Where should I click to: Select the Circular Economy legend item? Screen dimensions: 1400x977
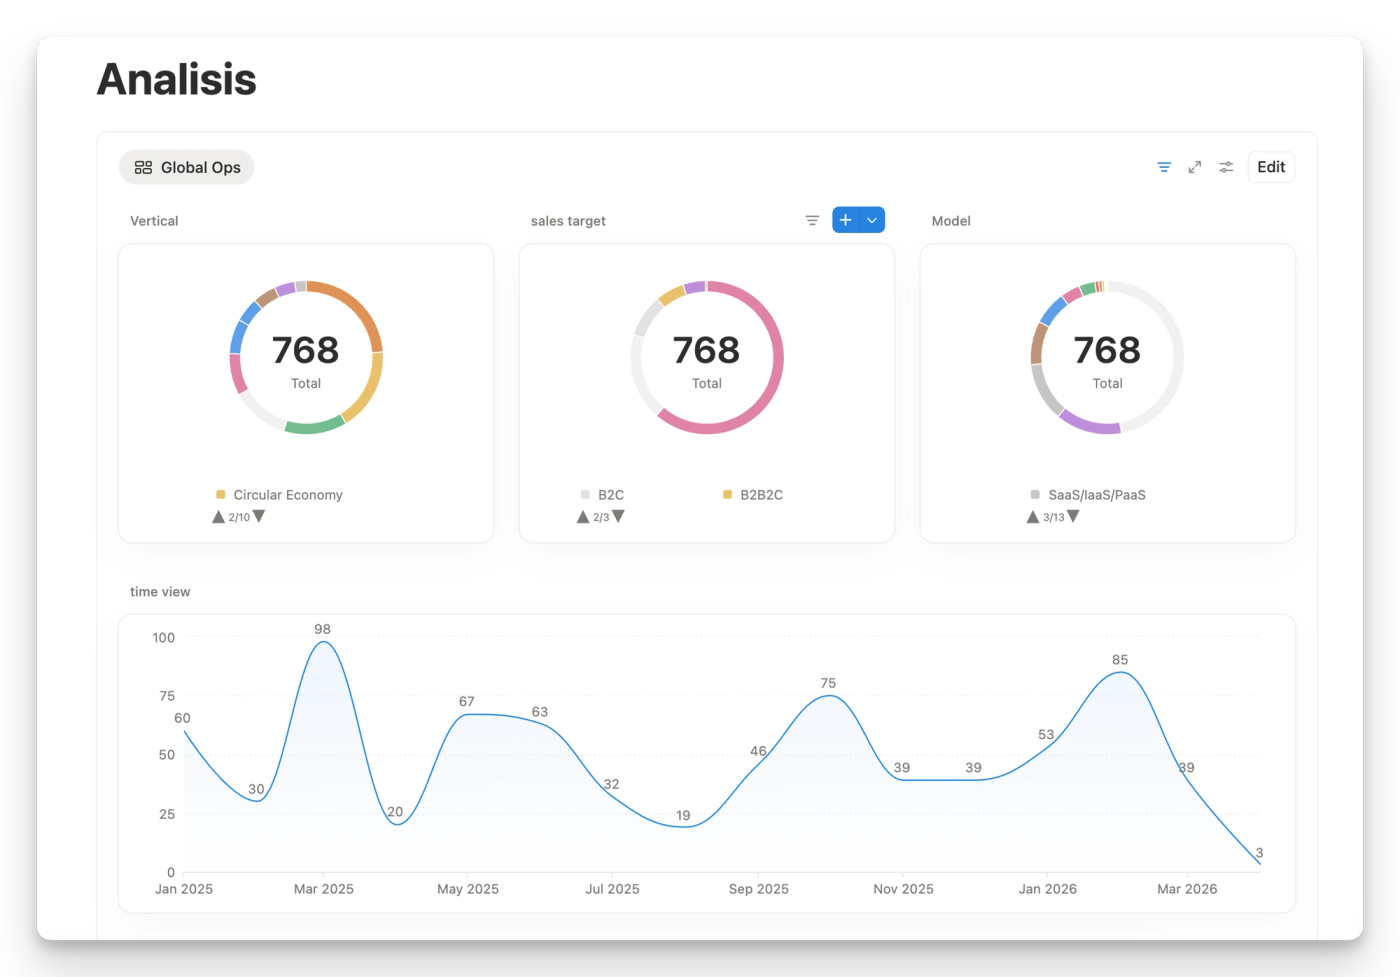(279, 495)
